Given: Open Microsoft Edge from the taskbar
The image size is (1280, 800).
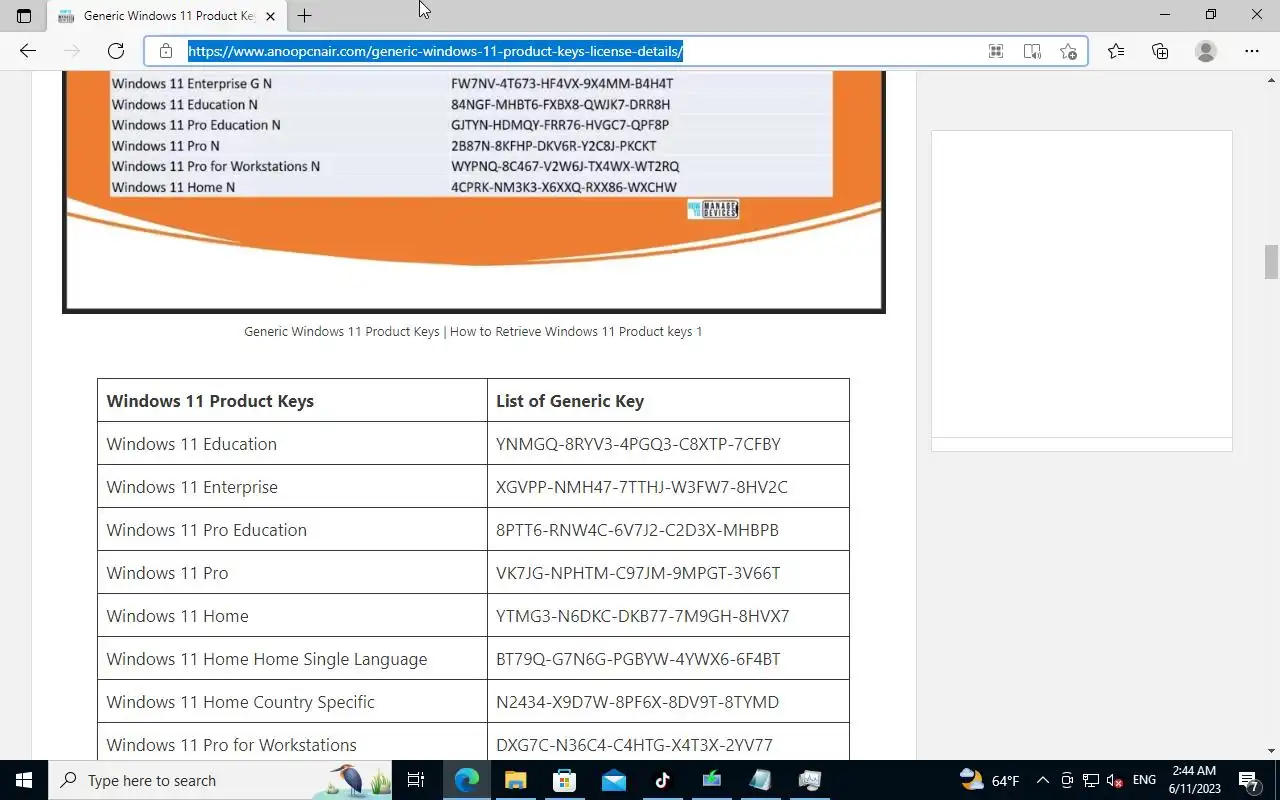Looking at the screenshot, I should (467, 780).
